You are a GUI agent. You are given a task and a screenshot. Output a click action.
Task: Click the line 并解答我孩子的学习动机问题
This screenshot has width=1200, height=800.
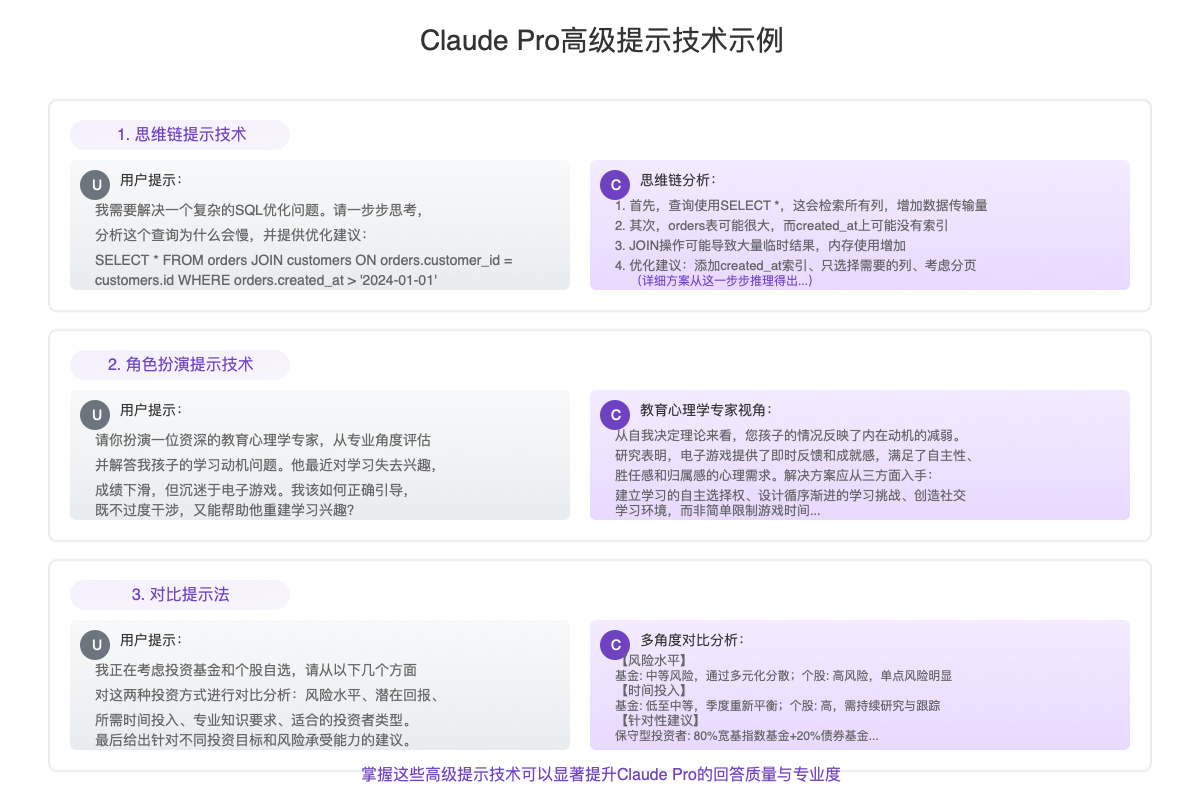pyautogui.click(x=266, y=465)
